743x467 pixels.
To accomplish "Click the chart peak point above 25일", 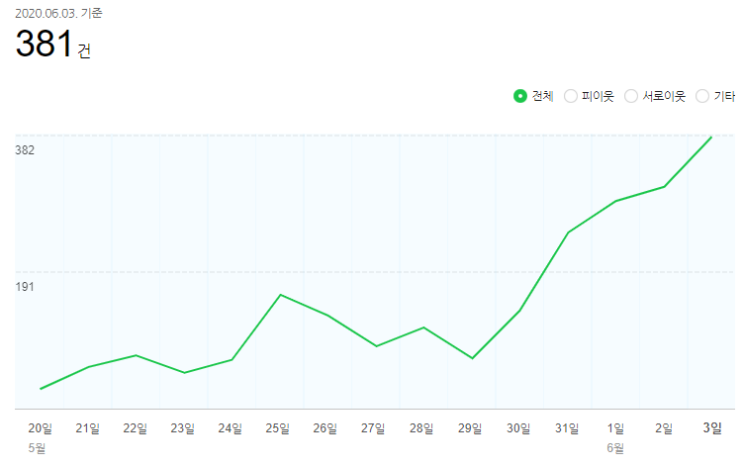I will coord(281,295).
